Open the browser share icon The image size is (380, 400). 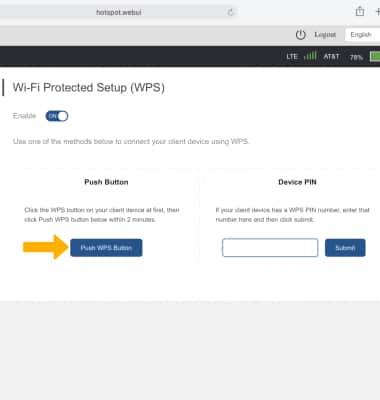point(360,11)
